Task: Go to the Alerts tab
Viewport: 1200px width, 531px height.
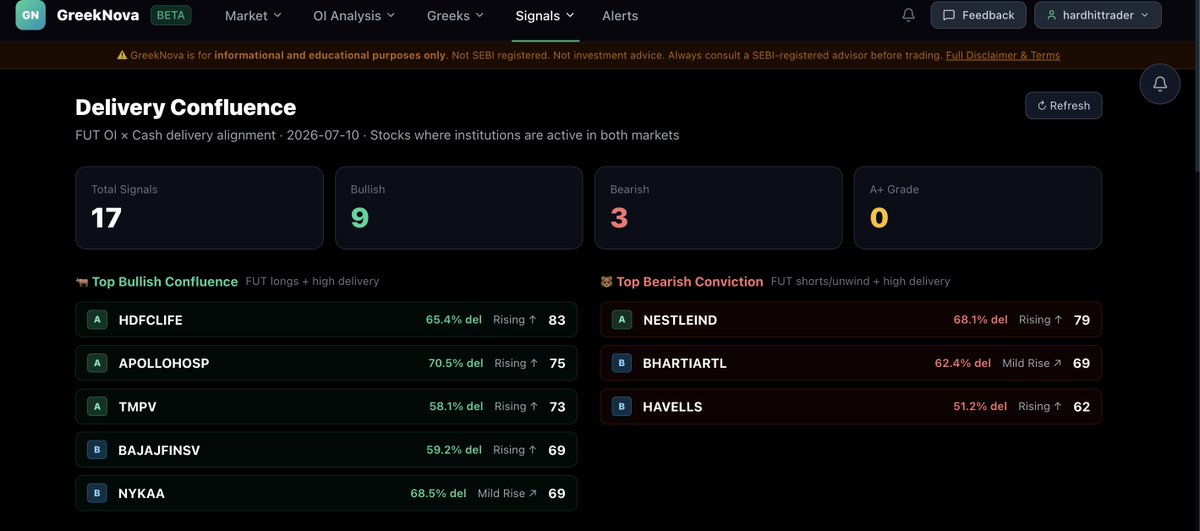Action: pyautogui.click(x=620, y=15)
